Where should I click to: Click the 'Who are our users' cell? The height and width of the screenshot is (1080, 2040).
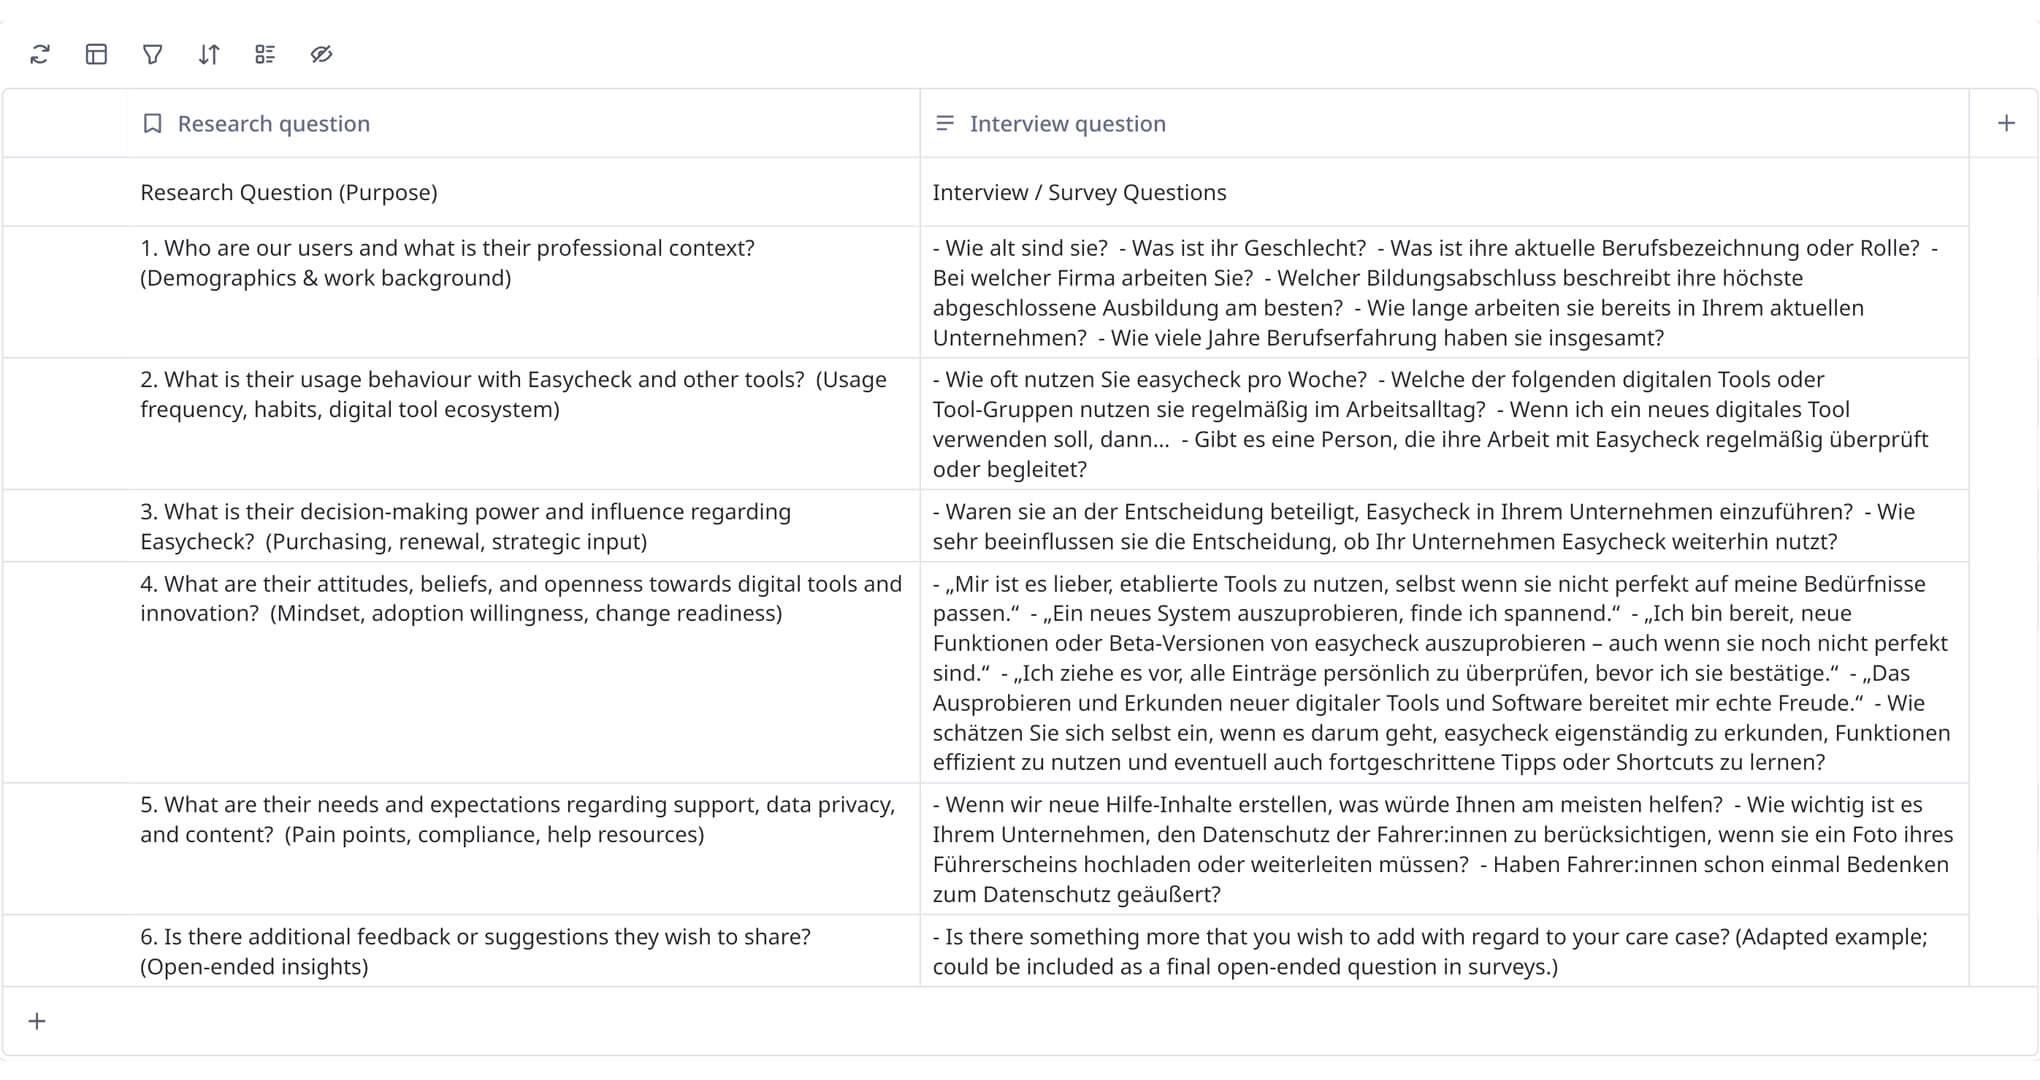[447, 263]
